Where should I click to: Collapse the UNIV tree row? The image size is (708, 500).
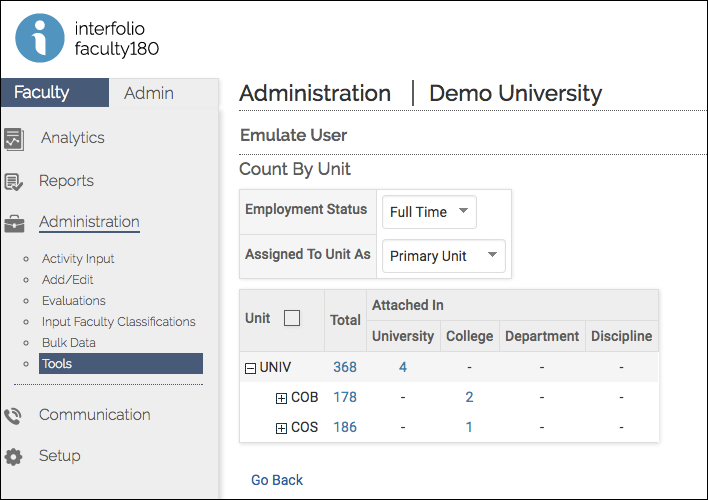coord(250,368)
